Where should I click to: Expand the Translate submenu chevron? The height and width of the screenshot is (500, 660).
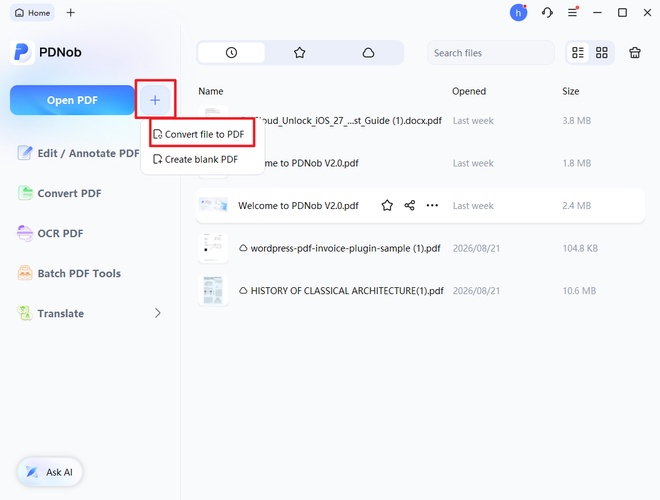[157, 313]
